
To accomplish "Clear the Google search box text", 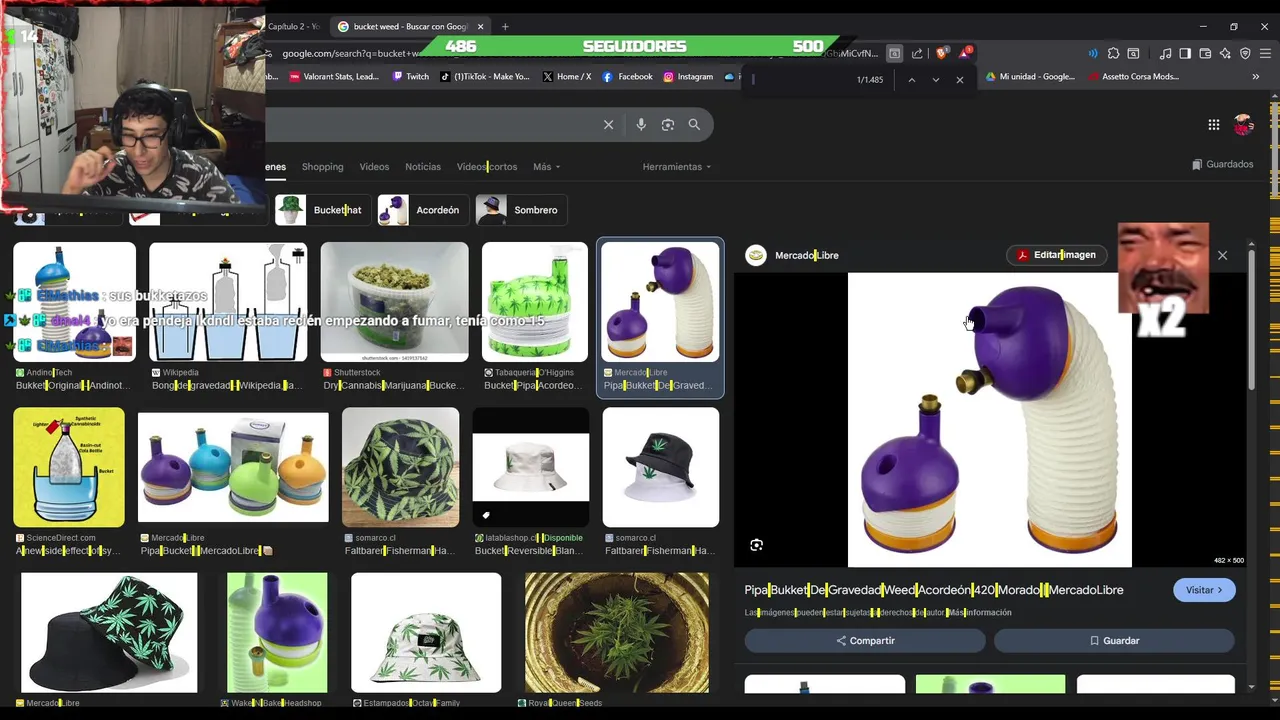I will [x=608, y=124].
